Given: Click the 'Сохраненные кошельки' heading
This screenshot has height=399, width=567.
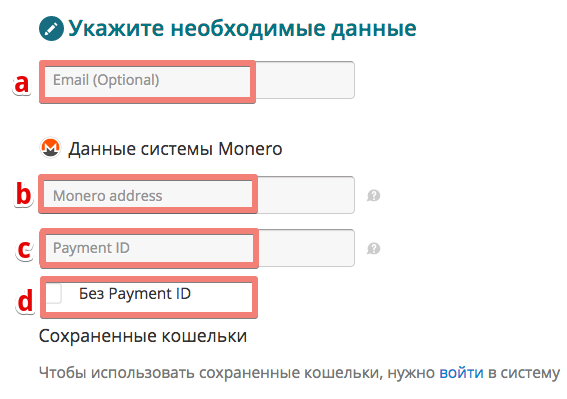Looking at the screenshot, I should [x=143, y=336].
